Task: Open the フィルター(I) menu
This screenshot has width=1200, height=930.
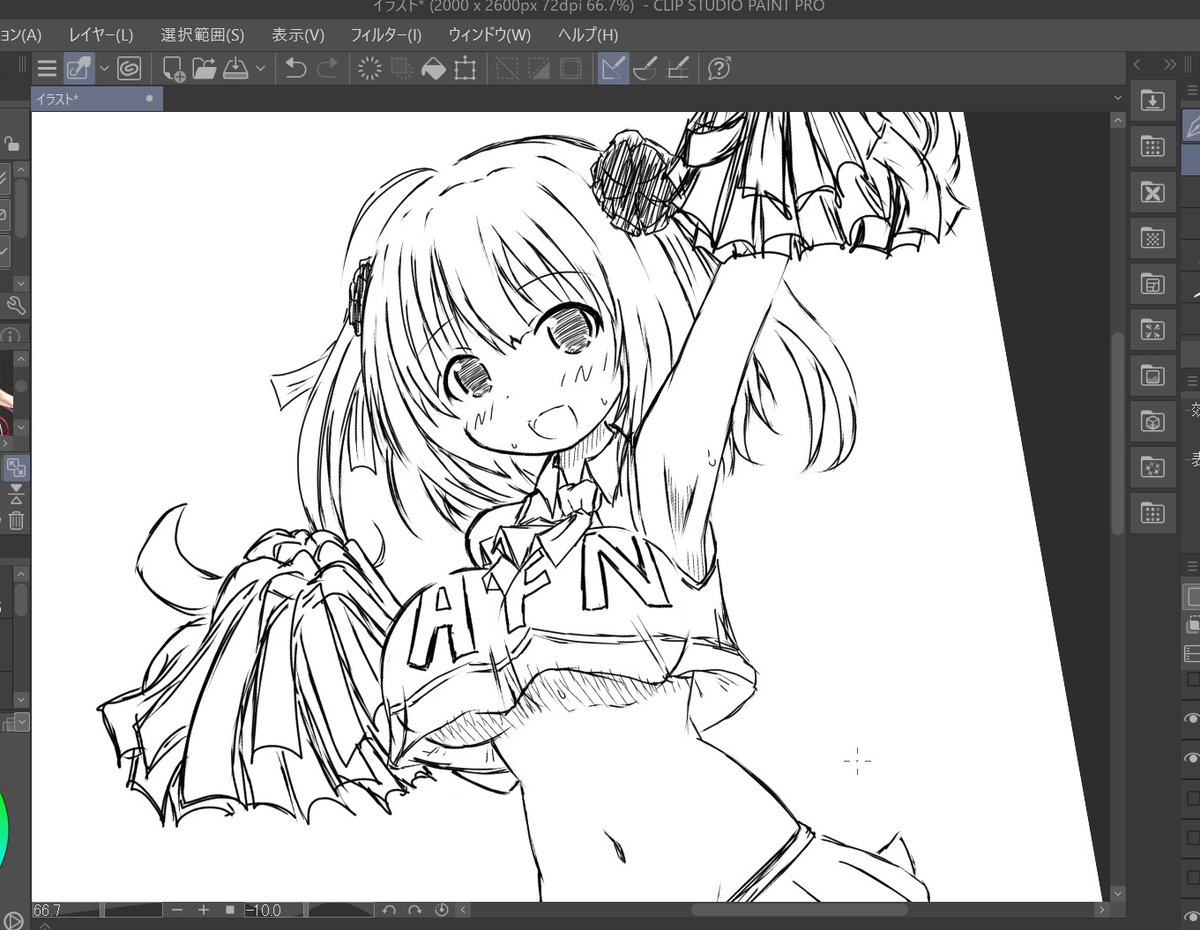Action: click(386, 35)
